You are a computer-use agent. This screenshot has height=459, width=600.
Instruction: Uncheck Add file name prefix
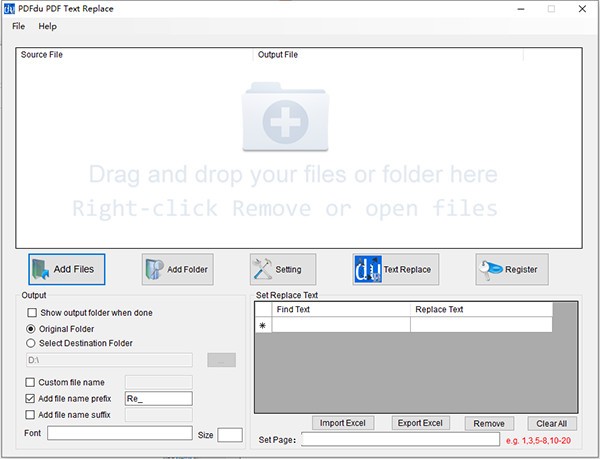[30, 399]
